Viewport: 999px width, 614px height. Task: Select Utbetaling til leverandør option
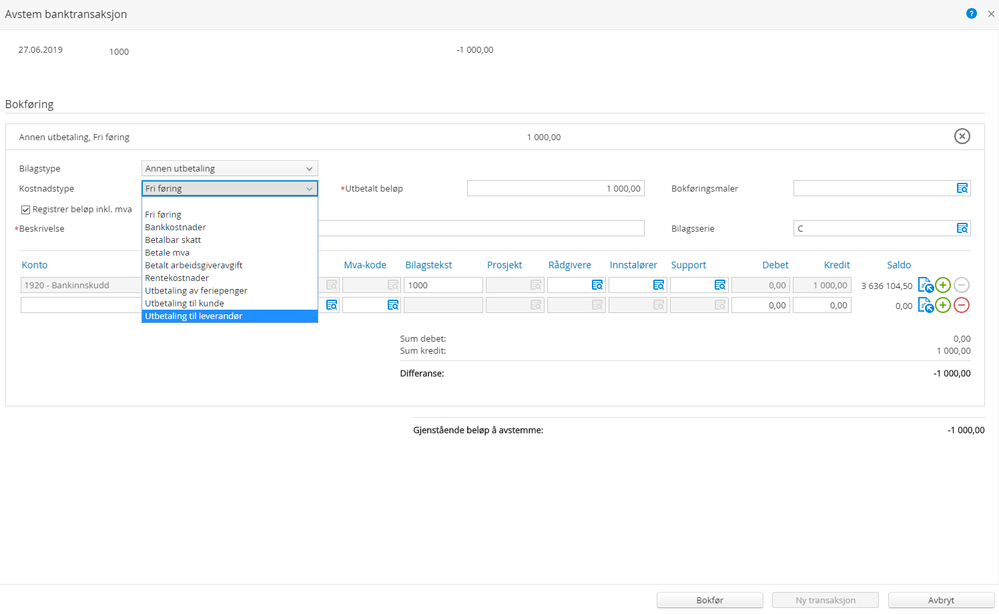[x=229, y=317]
